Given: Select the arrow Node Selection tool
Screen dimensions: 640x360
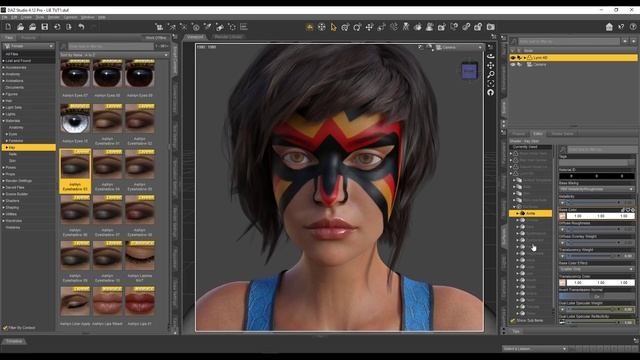Looking at the screenshot, I should pos(333,27).
